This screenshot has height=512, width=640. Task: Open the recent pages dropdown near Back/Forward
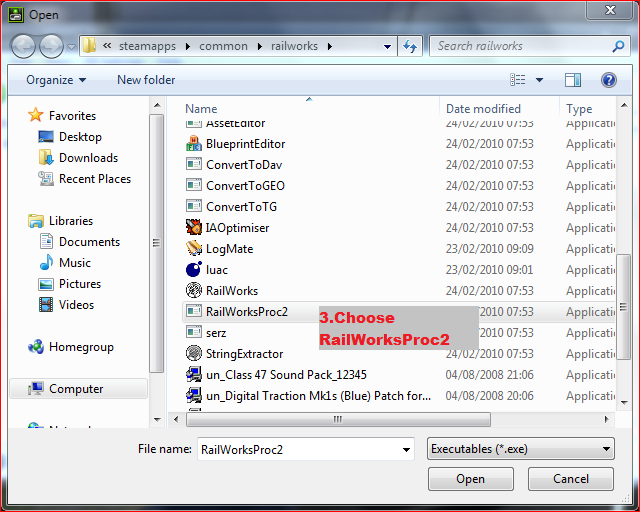(x=71, y=47)
